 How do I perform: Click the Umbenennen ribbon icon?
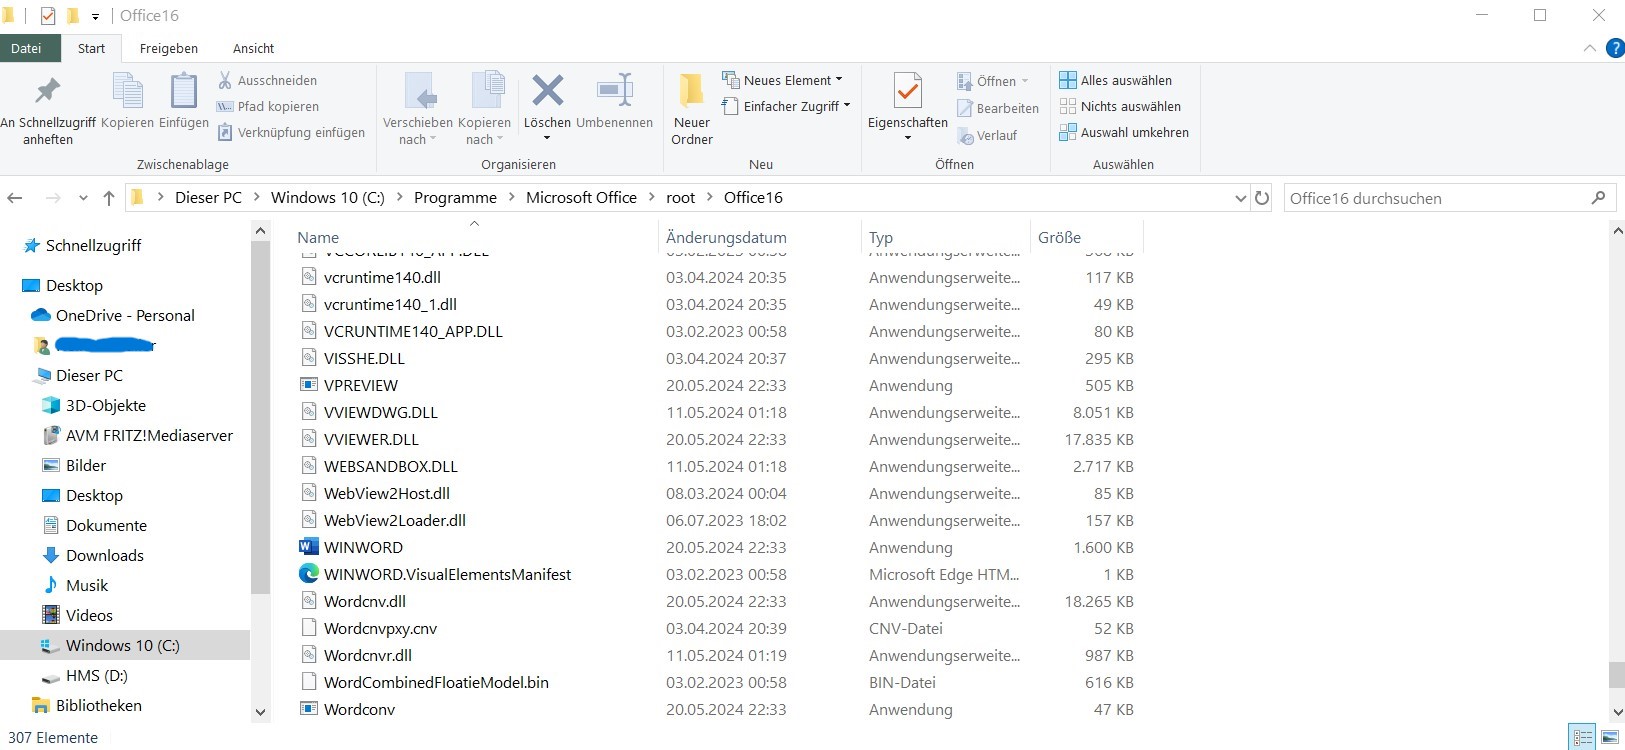click(x=614, y=90)
